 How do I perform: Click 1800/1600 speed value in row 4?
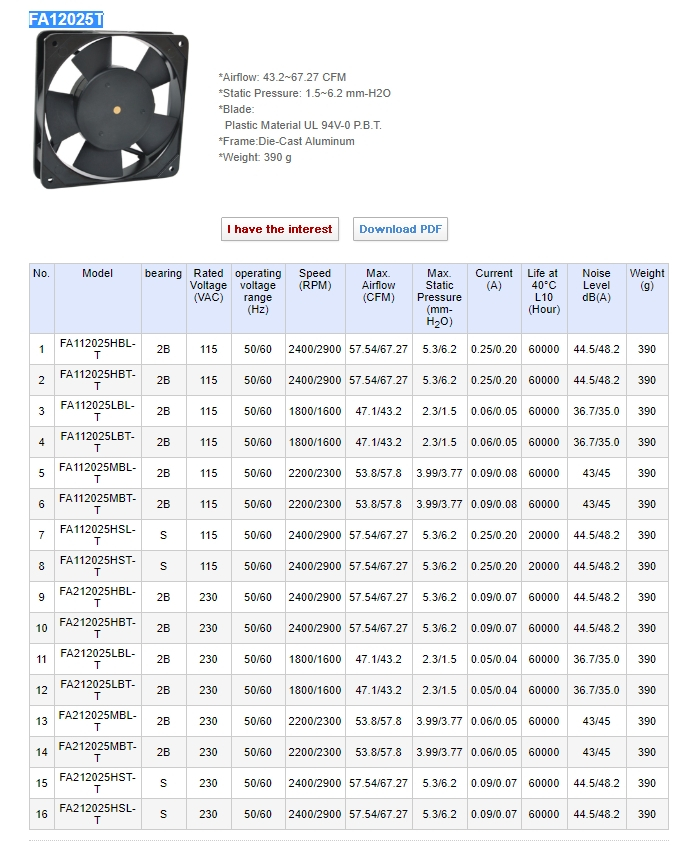tap(315, 442)
